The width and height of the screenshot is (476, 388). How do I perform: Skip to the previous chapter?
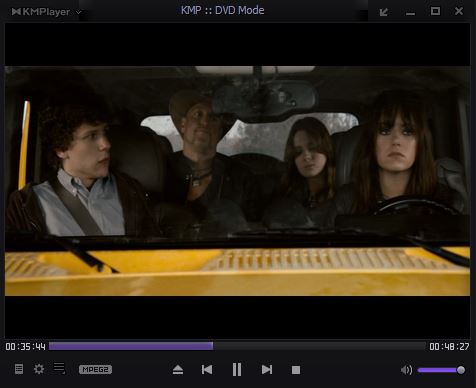point(207,370)
